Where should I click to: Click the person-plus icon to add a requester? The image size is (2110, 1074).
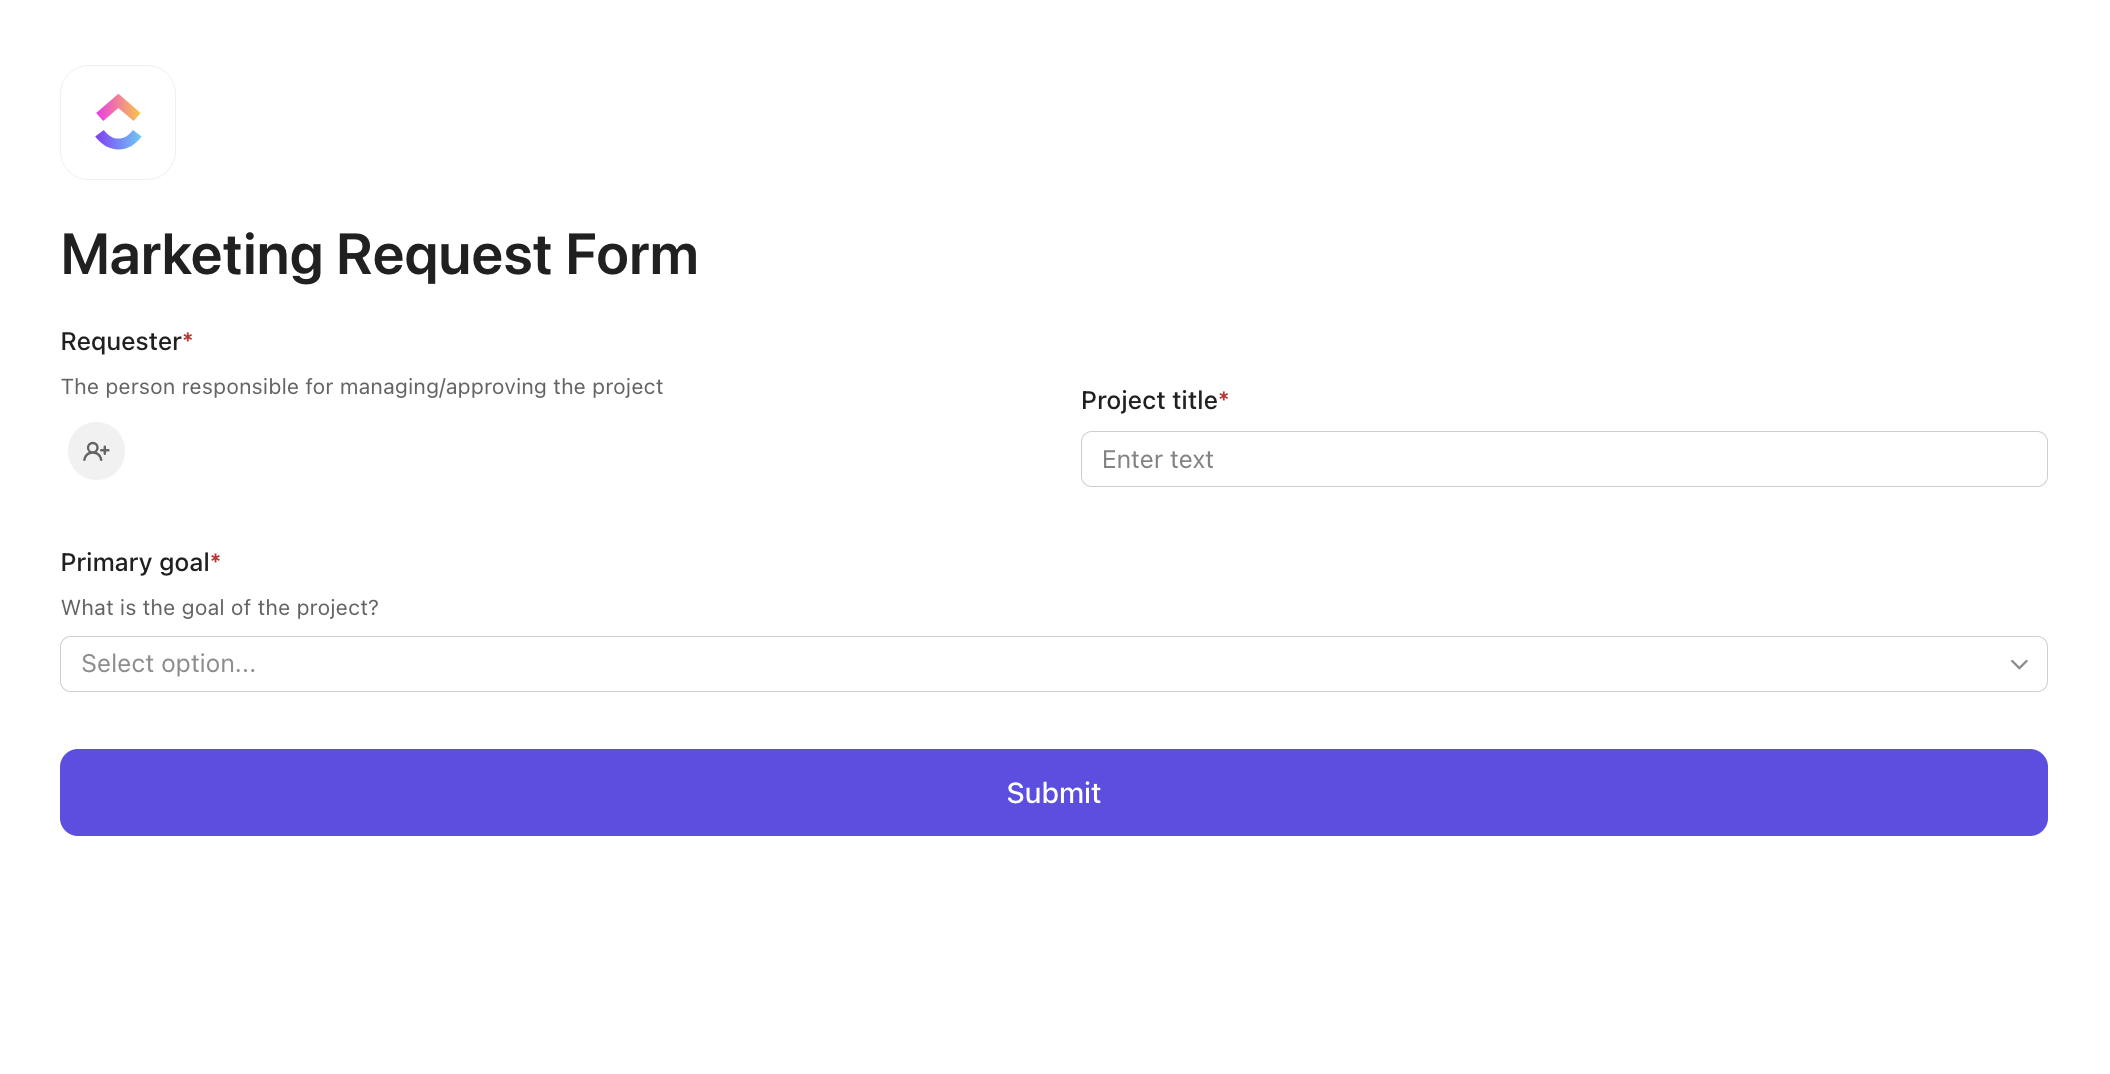(x=96, y=451)
